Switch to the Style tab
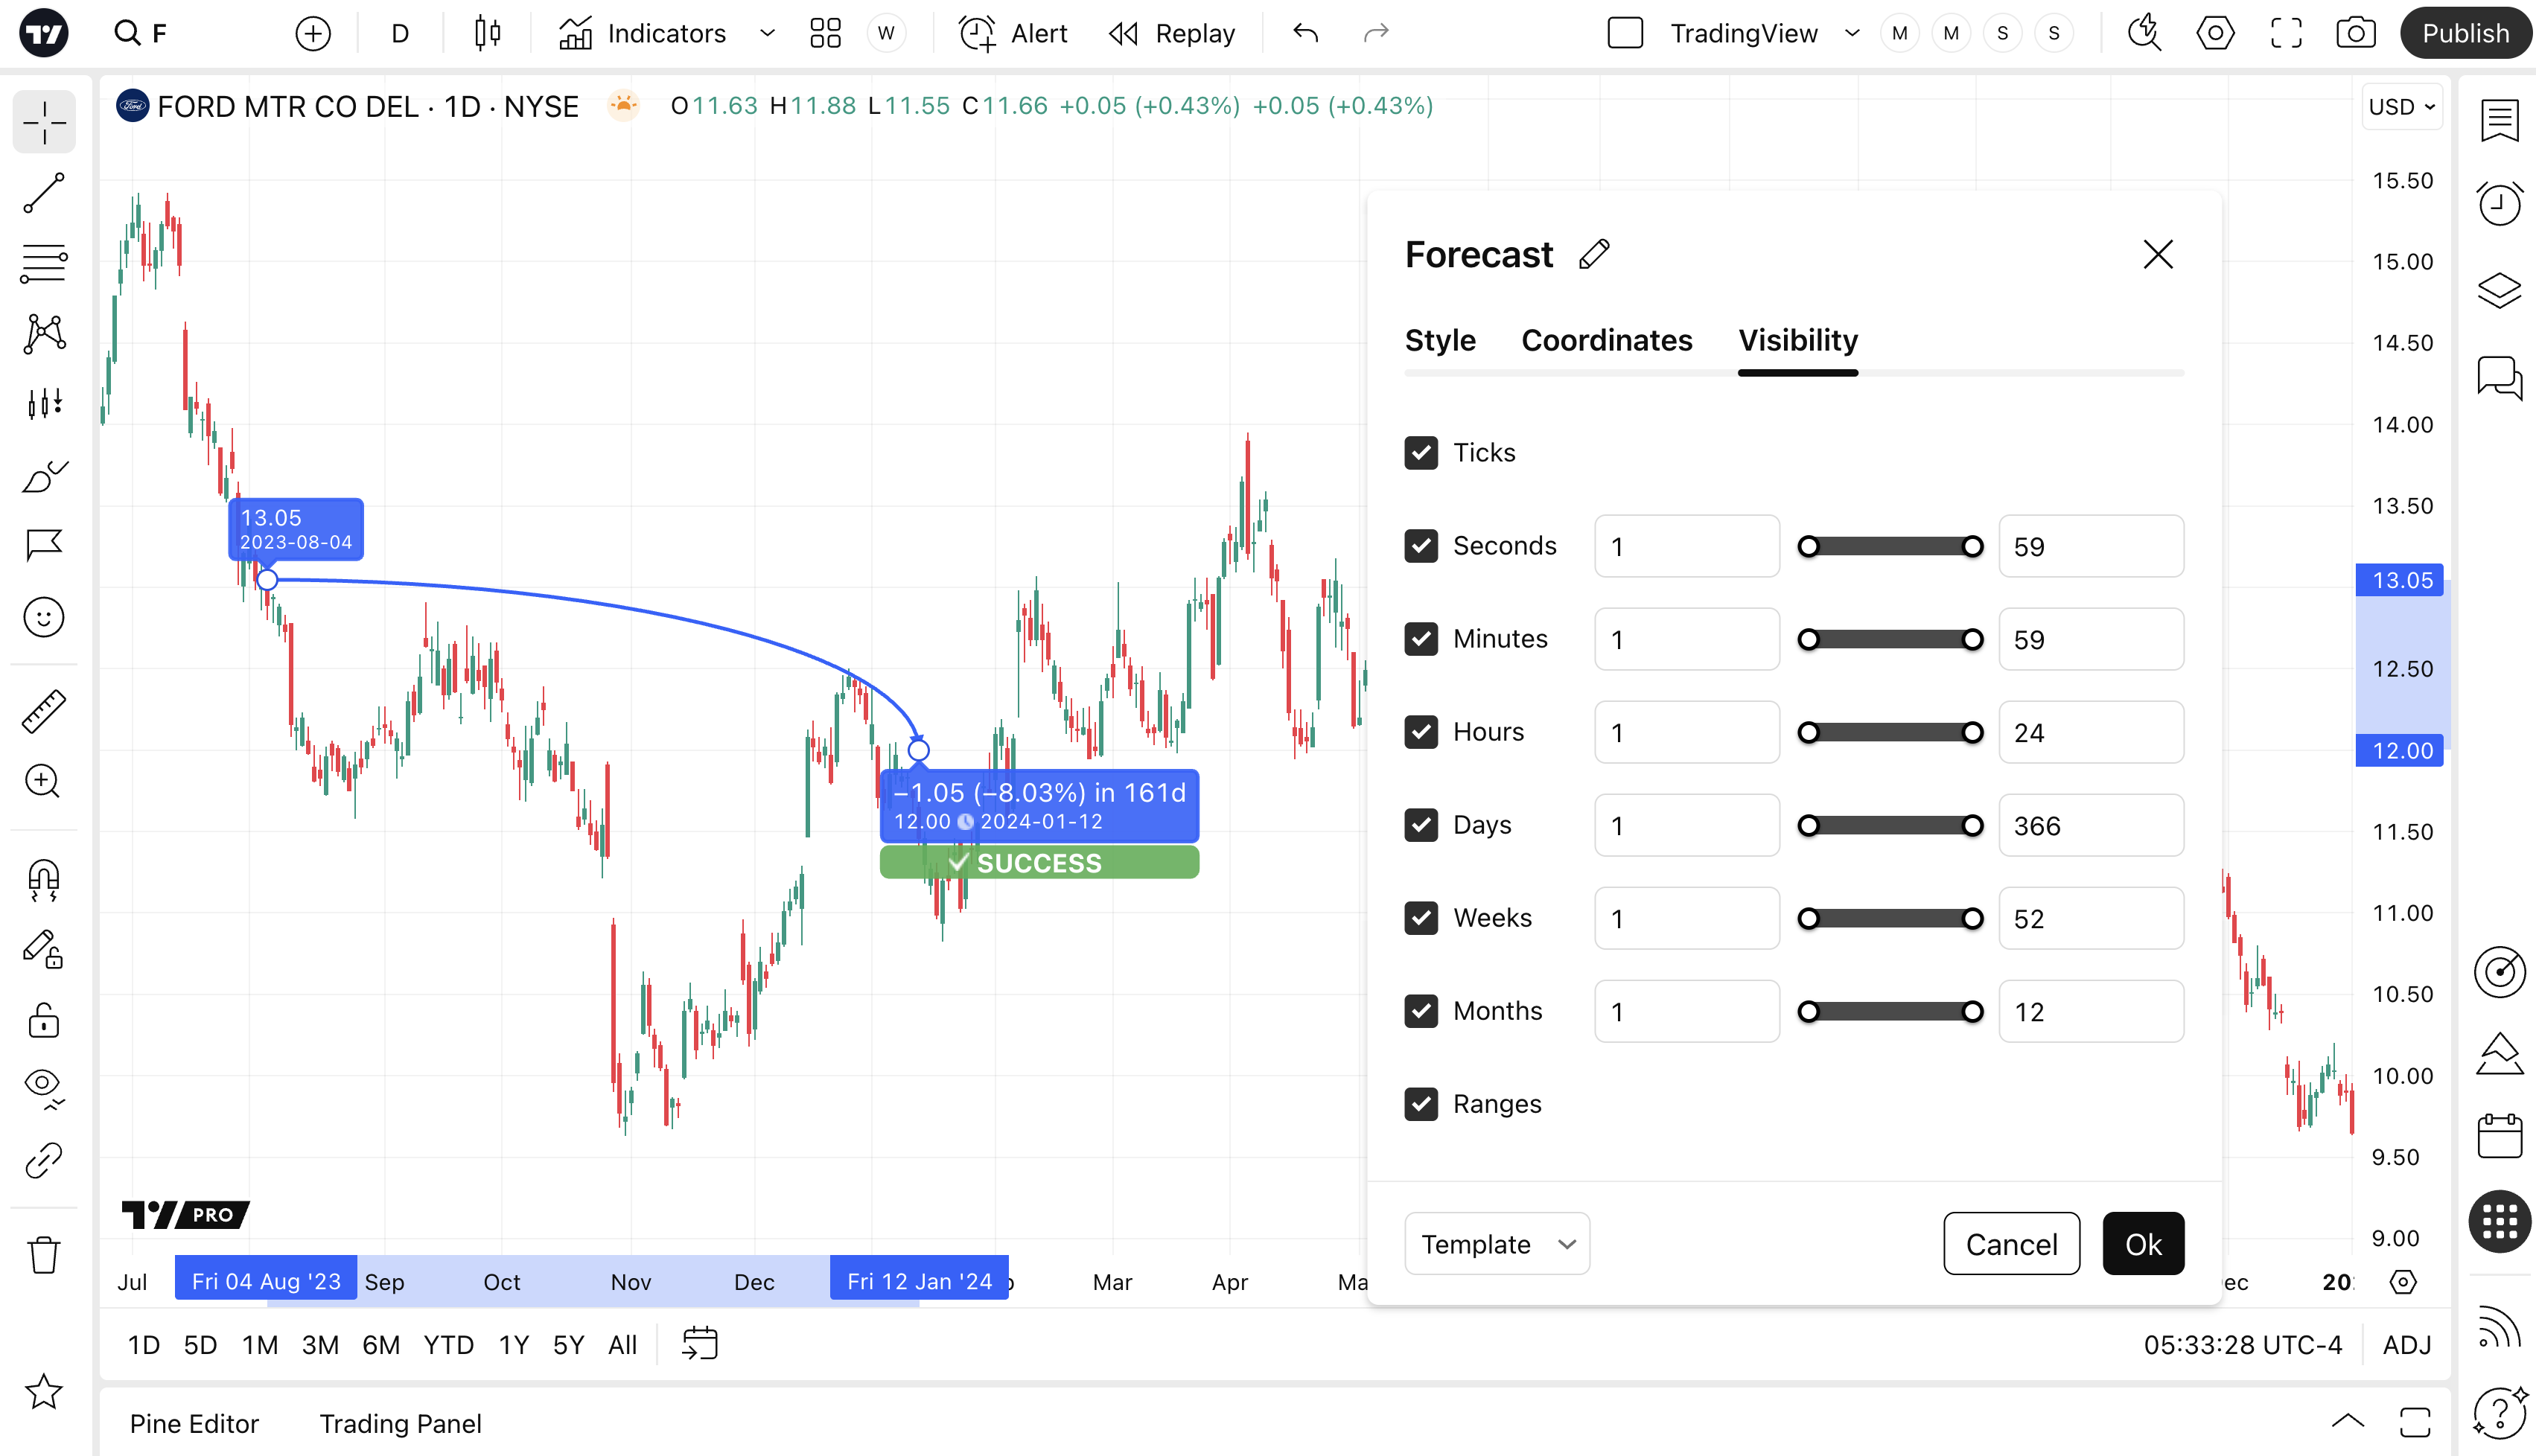 tap(1440, 340)
